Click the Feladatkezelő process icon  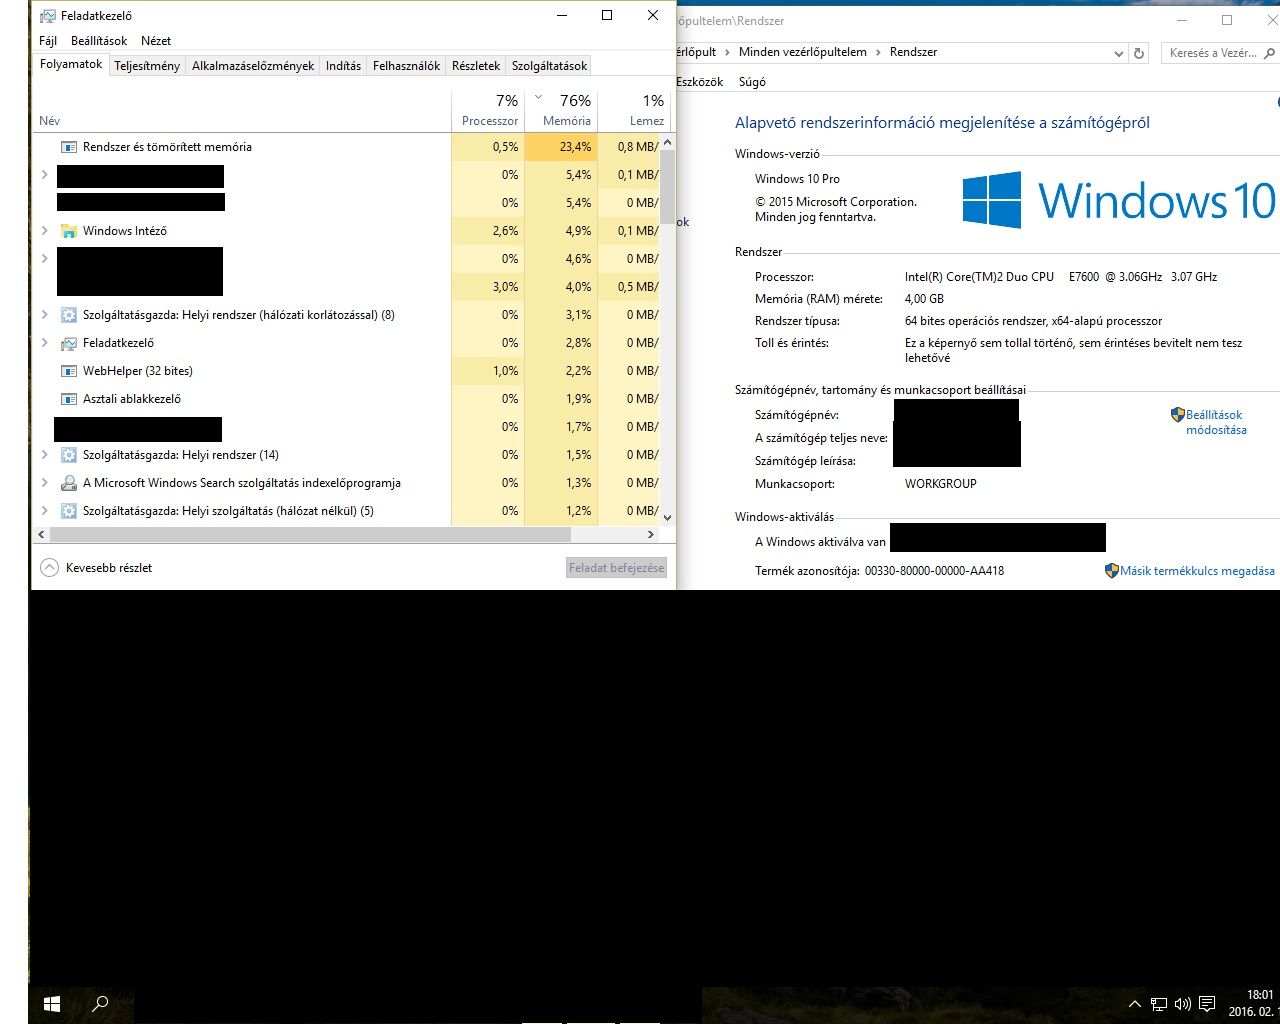69,343
